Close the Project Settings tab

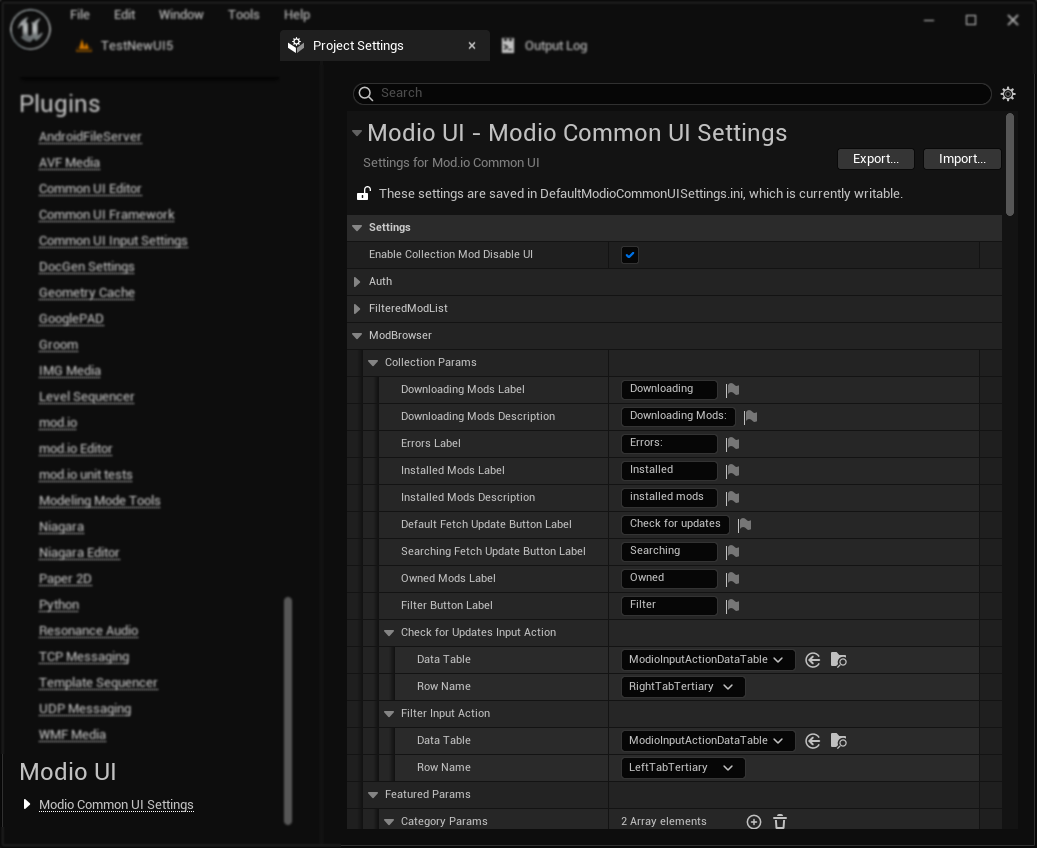tap(472, 46)
